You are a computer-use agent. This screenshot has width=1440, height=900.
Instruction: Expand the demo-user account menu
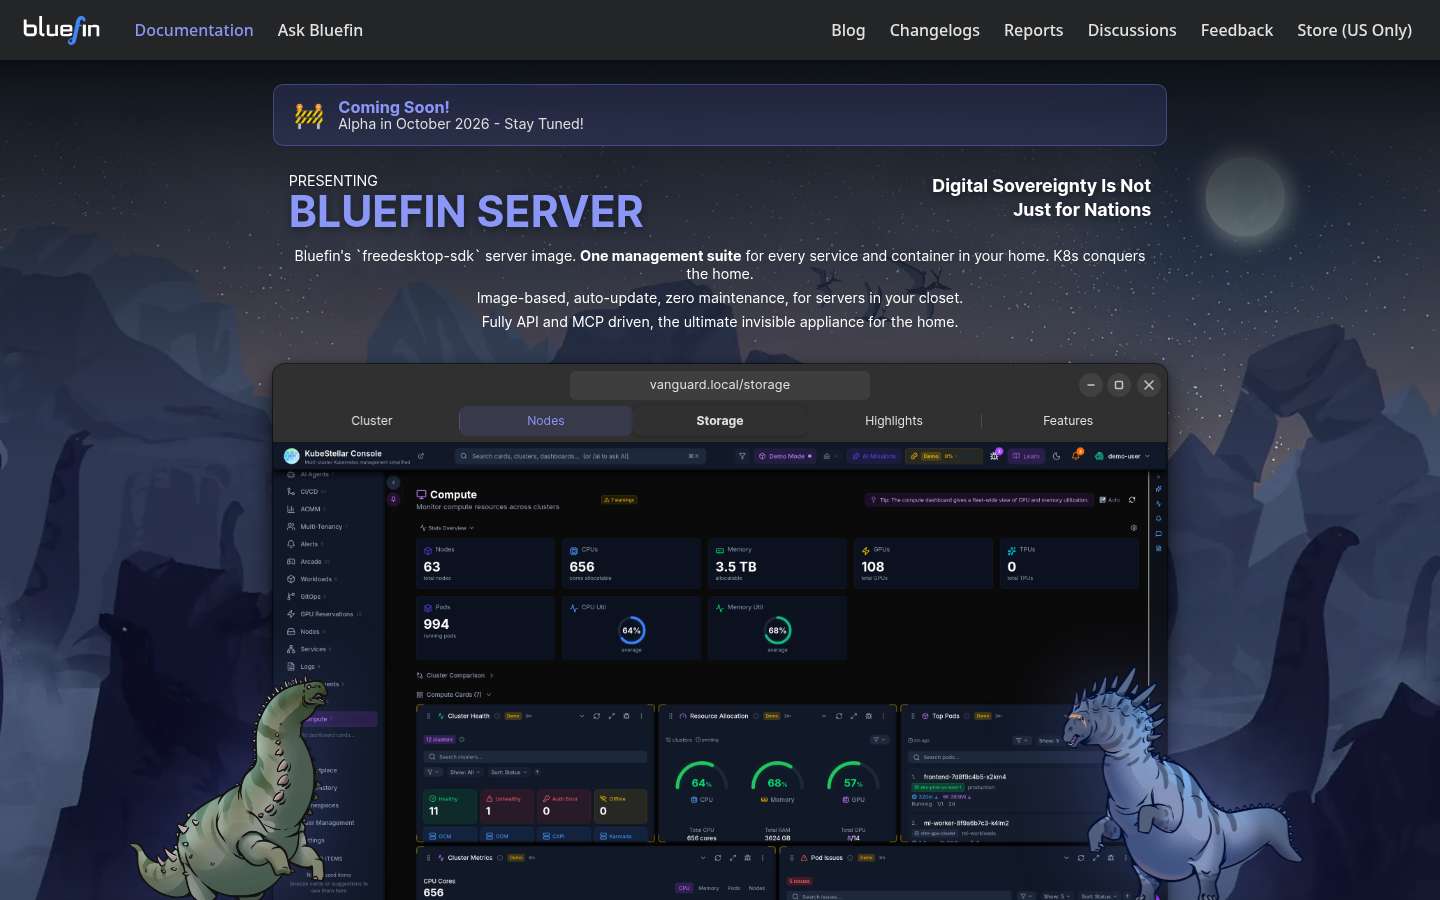tap(1122, 456)
